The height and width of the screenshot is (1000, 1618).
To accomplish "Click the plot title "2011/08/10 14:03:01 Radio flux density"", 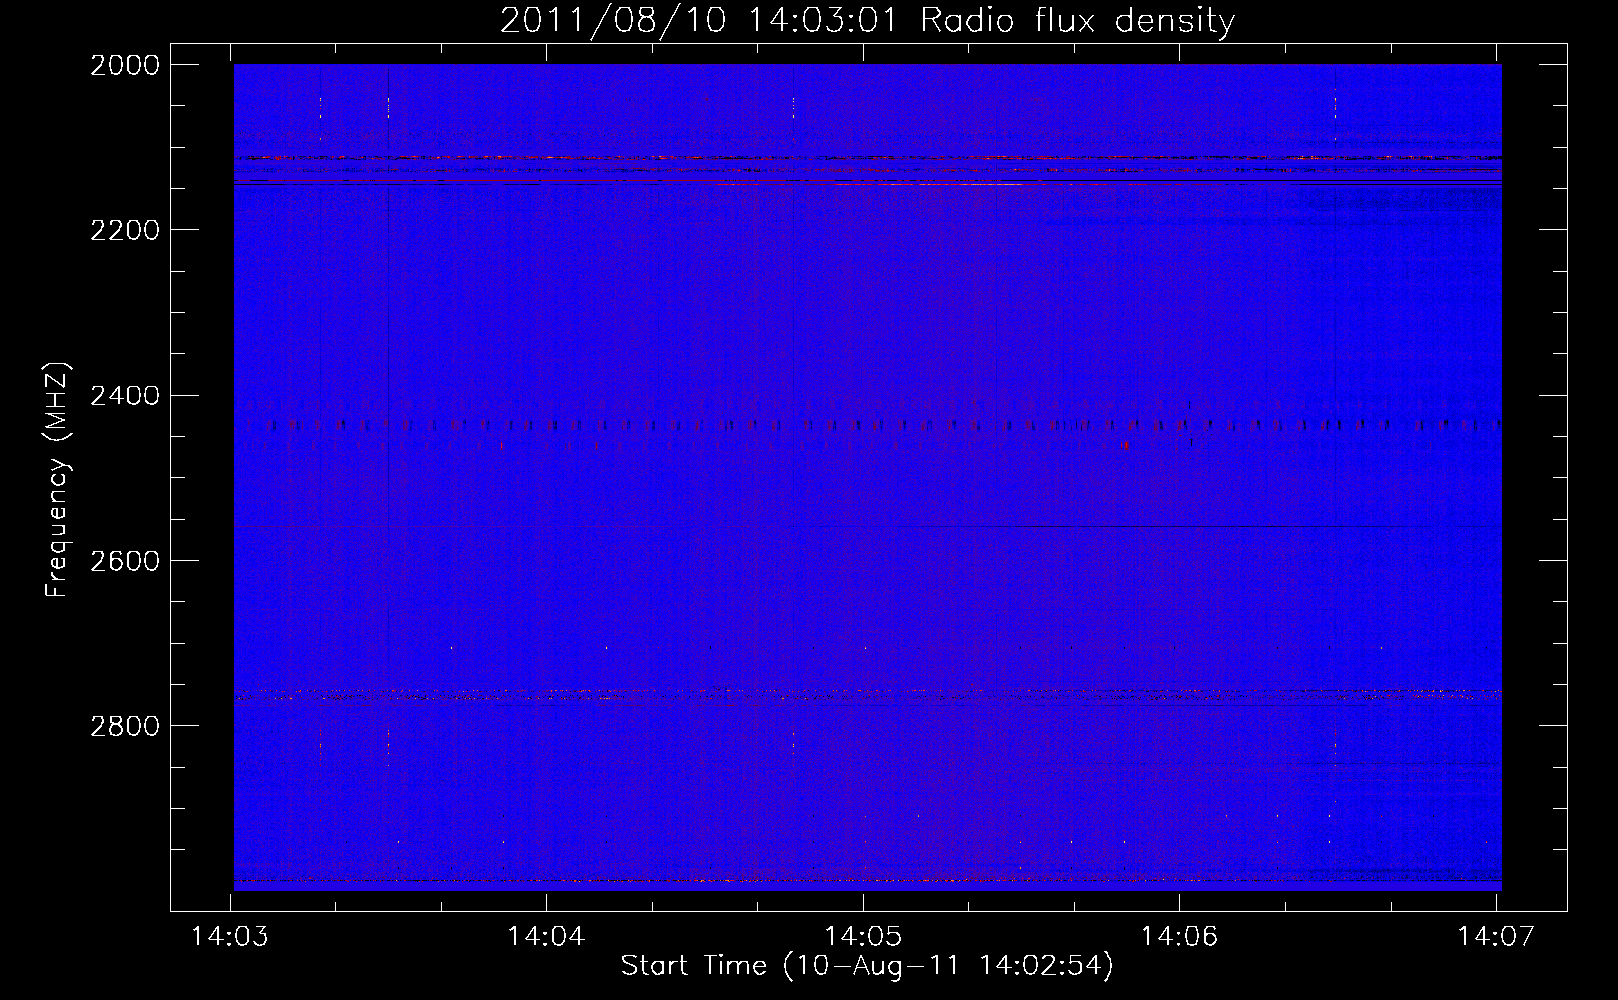I will (x=867, y=21).
